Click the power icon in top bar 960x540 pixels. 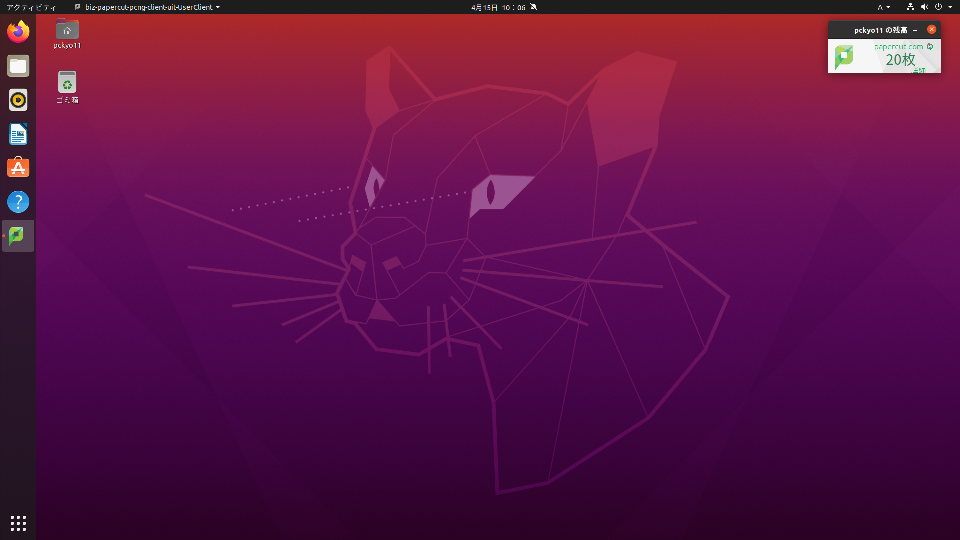(x=938, y=7)
